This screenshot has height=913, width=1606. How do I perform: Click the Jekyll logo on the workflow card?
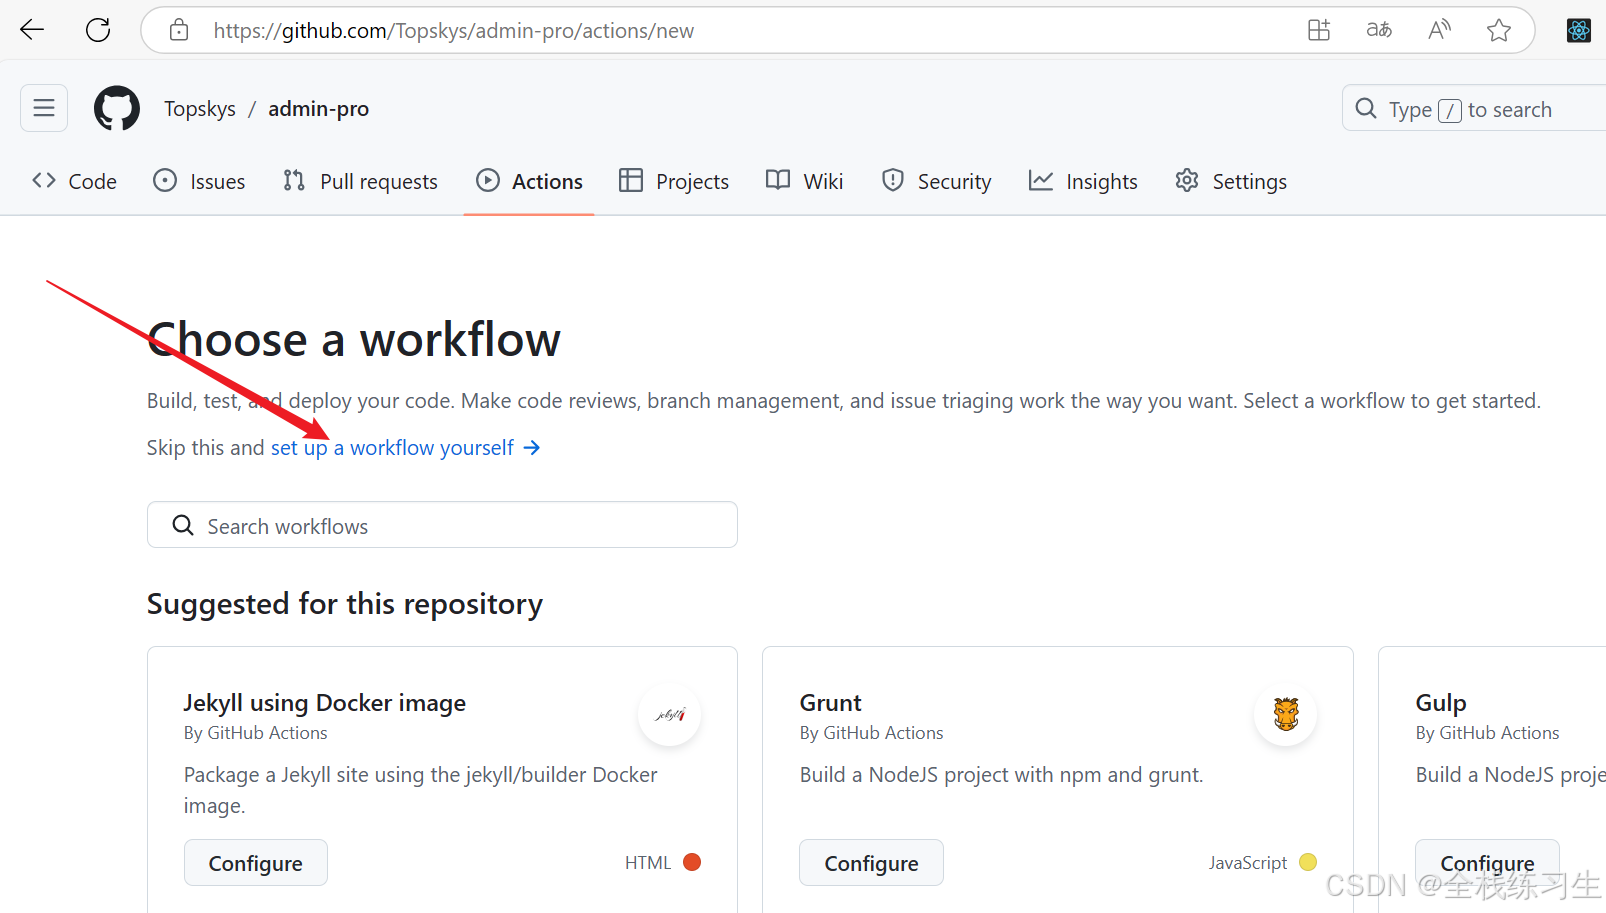coord(670,714)
